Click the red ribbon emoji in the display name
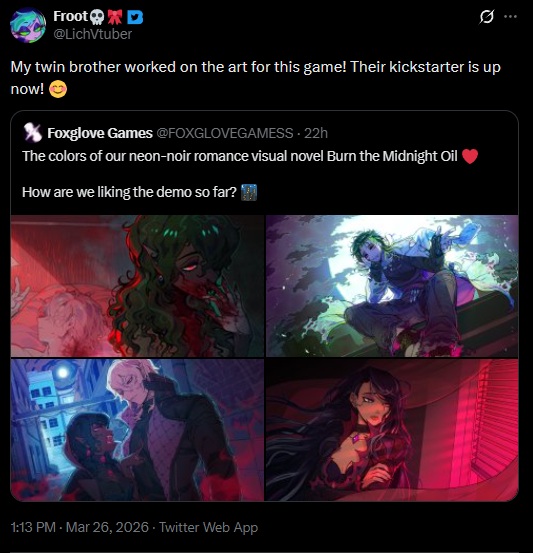Viewport: 533px width, 553px height. tap(115, 17)
